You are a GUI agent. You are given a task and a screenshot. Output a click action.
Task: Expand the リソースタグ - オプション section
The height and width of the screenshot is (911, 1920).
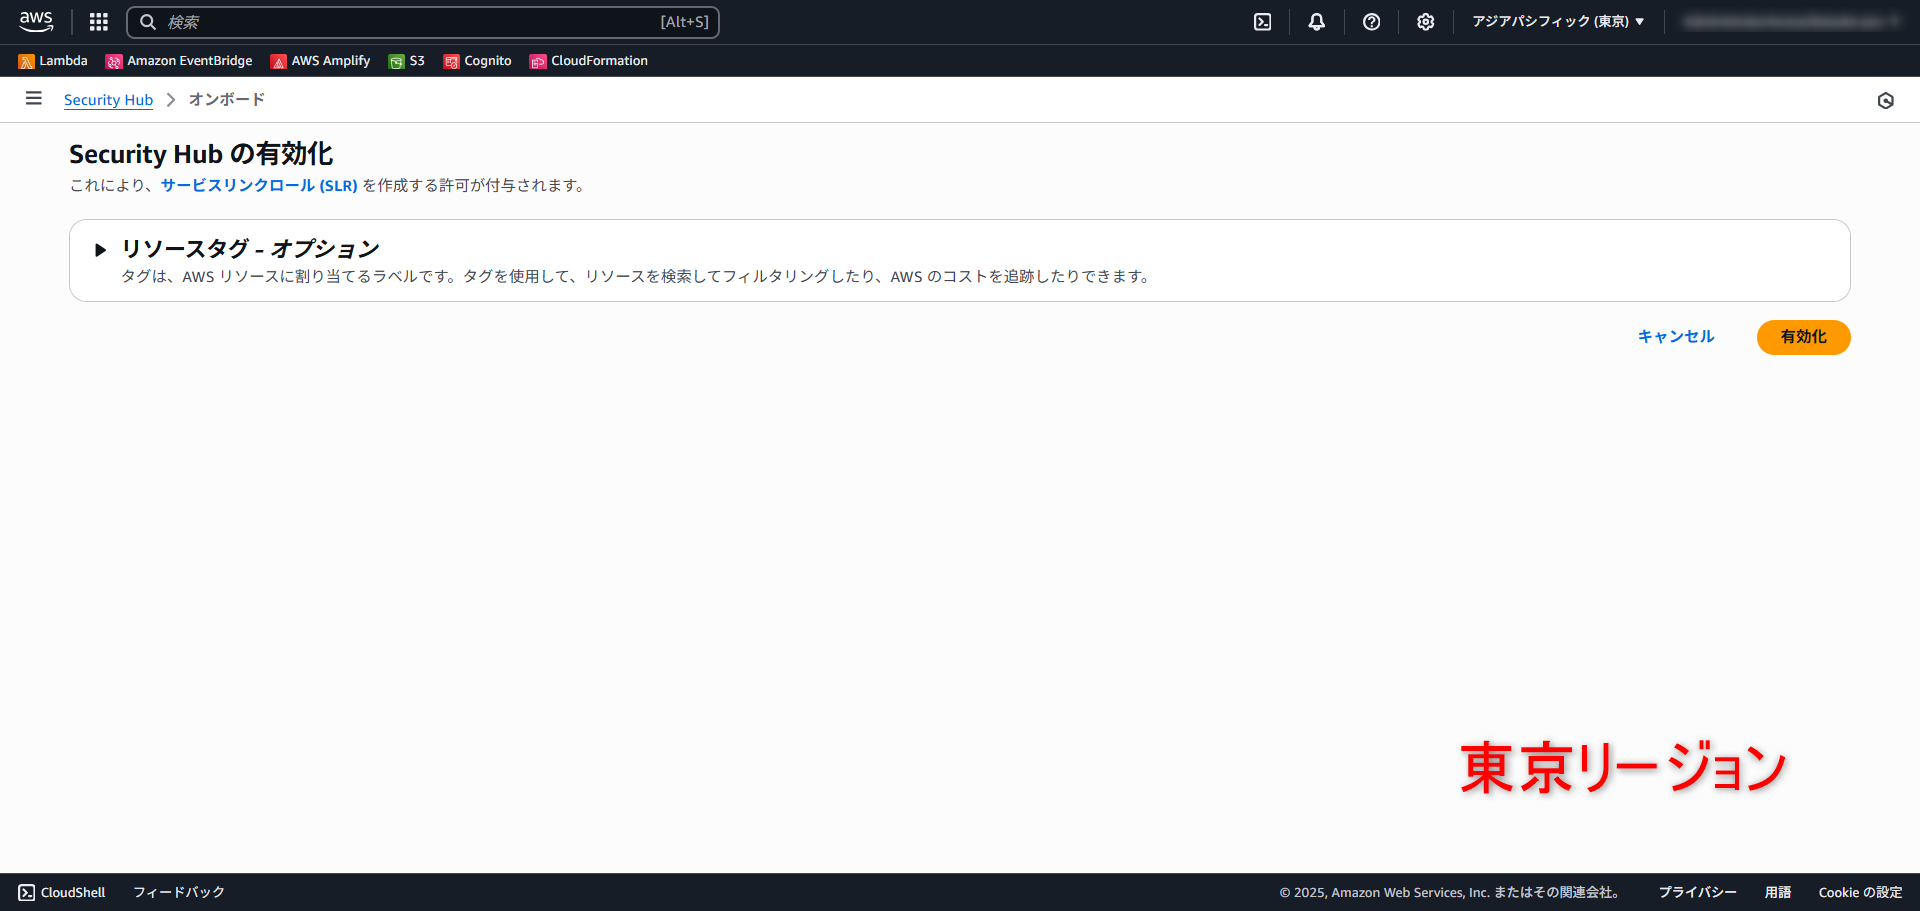(100, 249)
